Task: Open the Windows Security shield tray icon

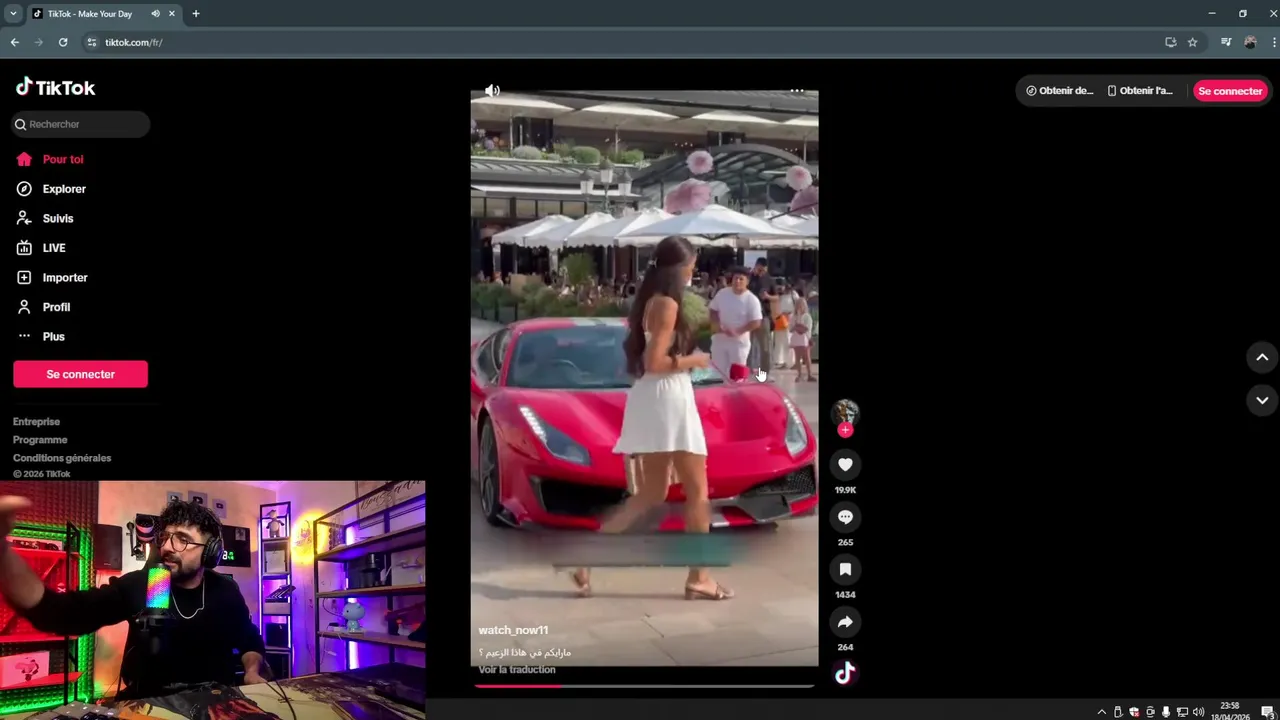Action: [x=1134, y=712]
